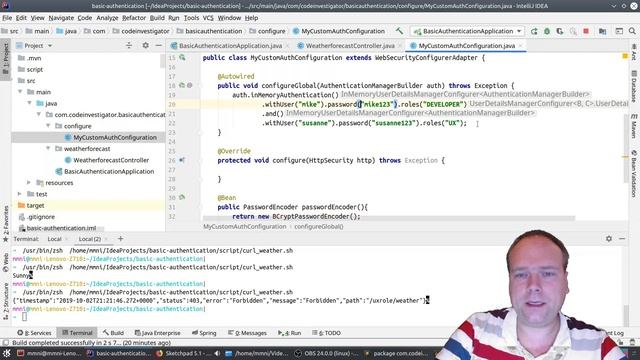Click gutter icon on line 15
The image size is (640, 360).
coord(182,58)
